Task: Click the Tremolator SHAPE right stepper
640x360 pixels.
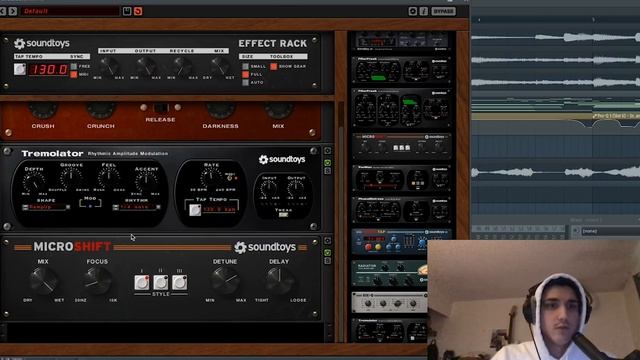Action: pyautogui.click(x=68, y=207)
